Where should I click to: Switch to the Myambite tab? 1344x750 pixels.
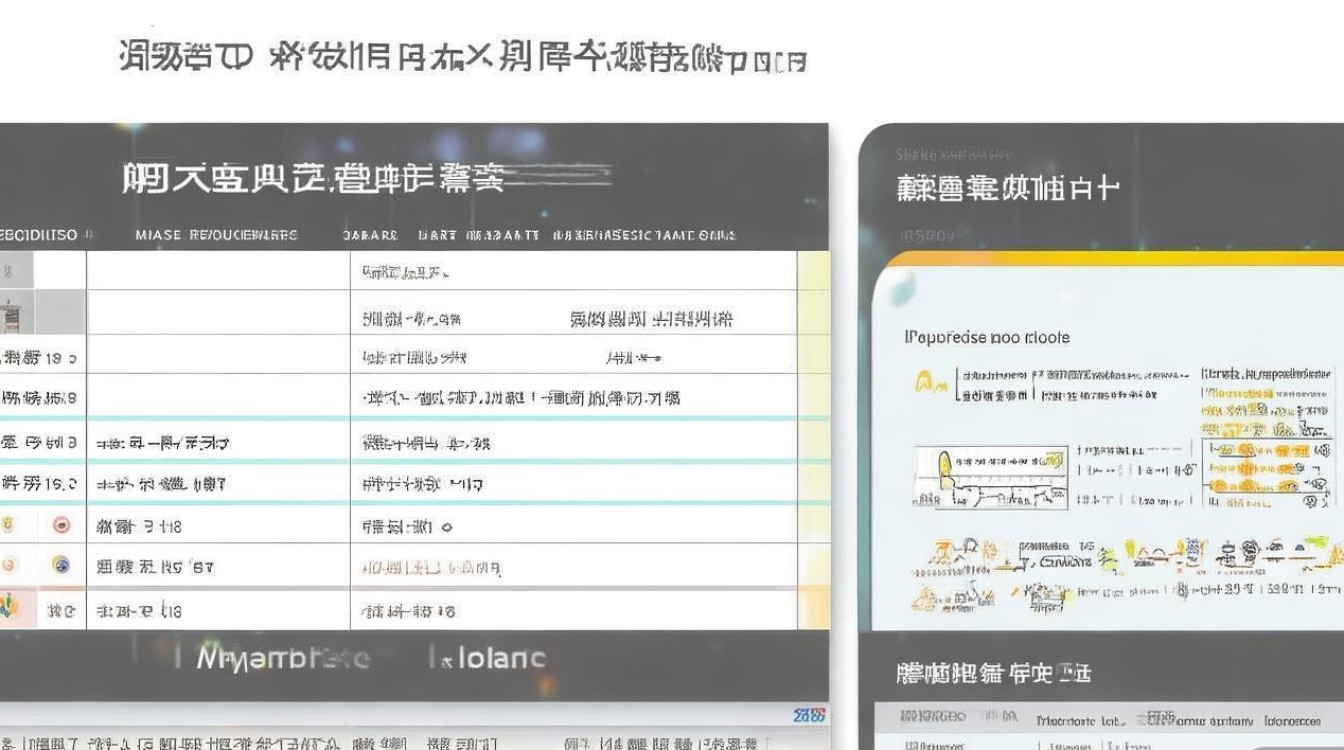tap(280, 658)
